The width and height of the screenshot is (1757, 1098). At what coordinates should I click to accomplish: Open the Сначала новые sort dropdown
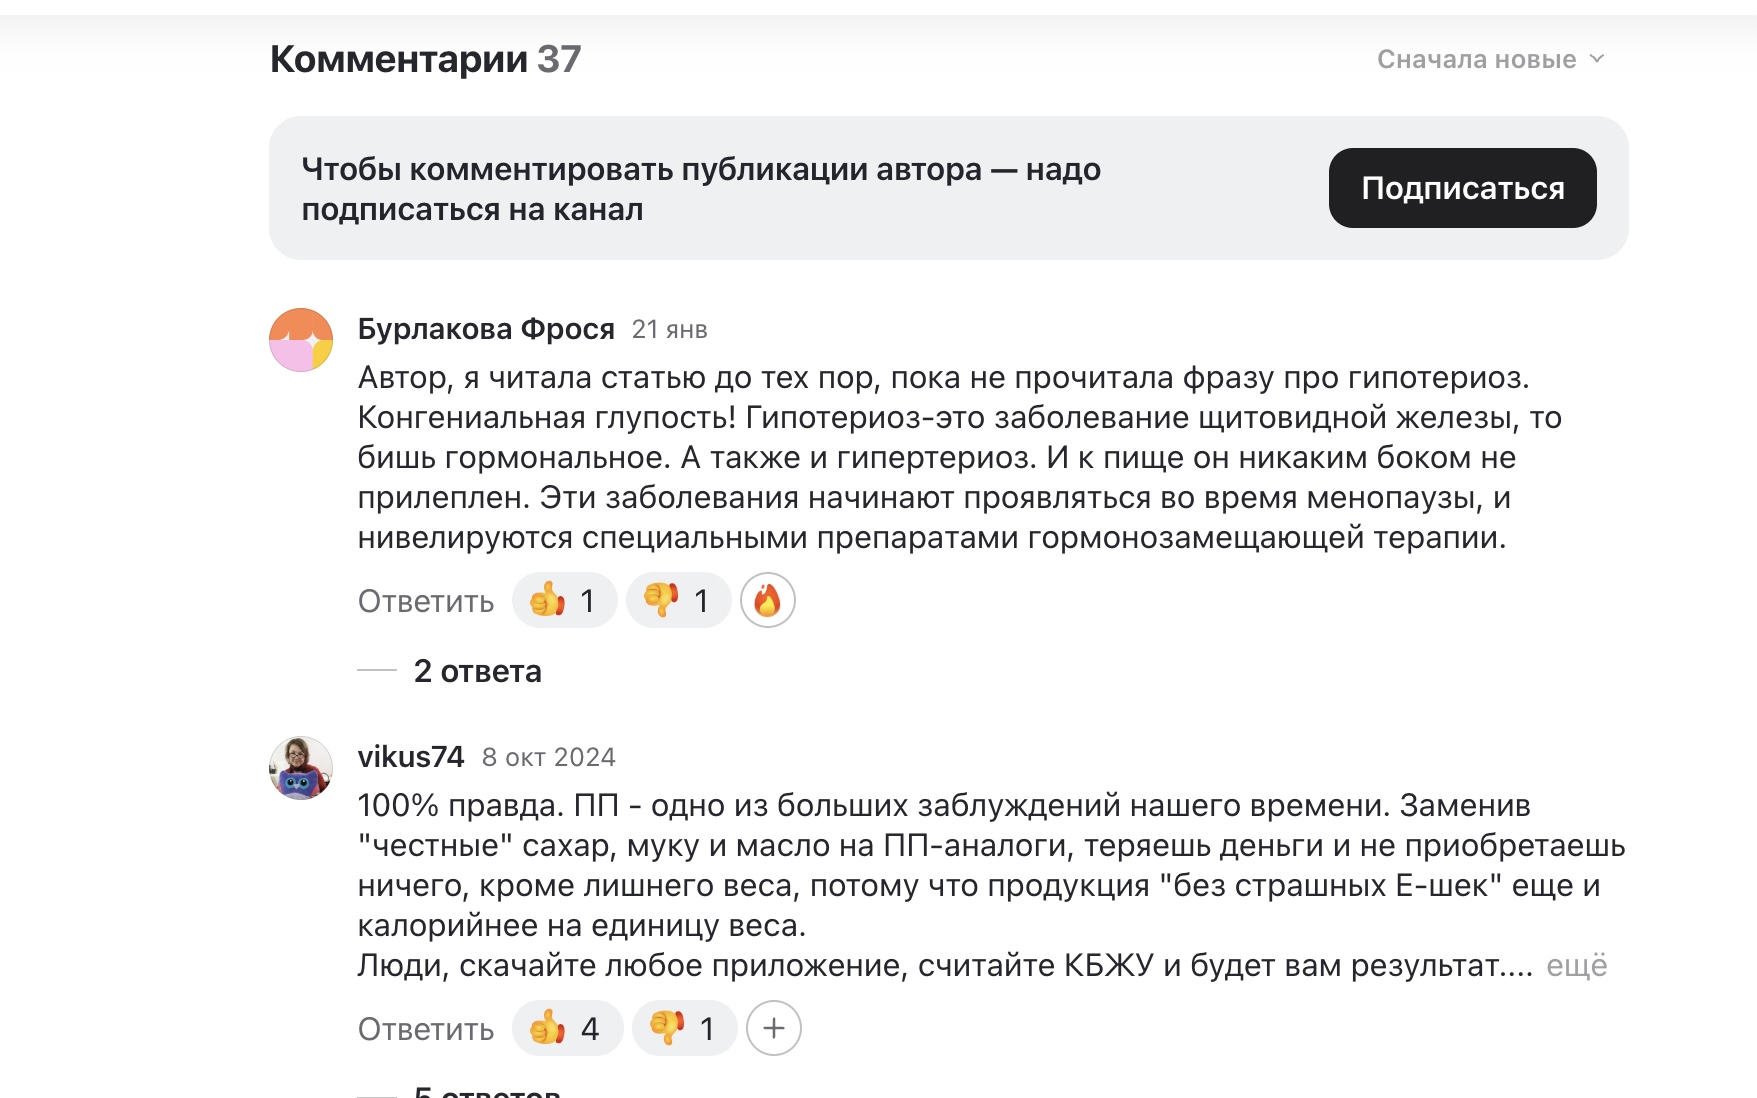click(1490, 60)
